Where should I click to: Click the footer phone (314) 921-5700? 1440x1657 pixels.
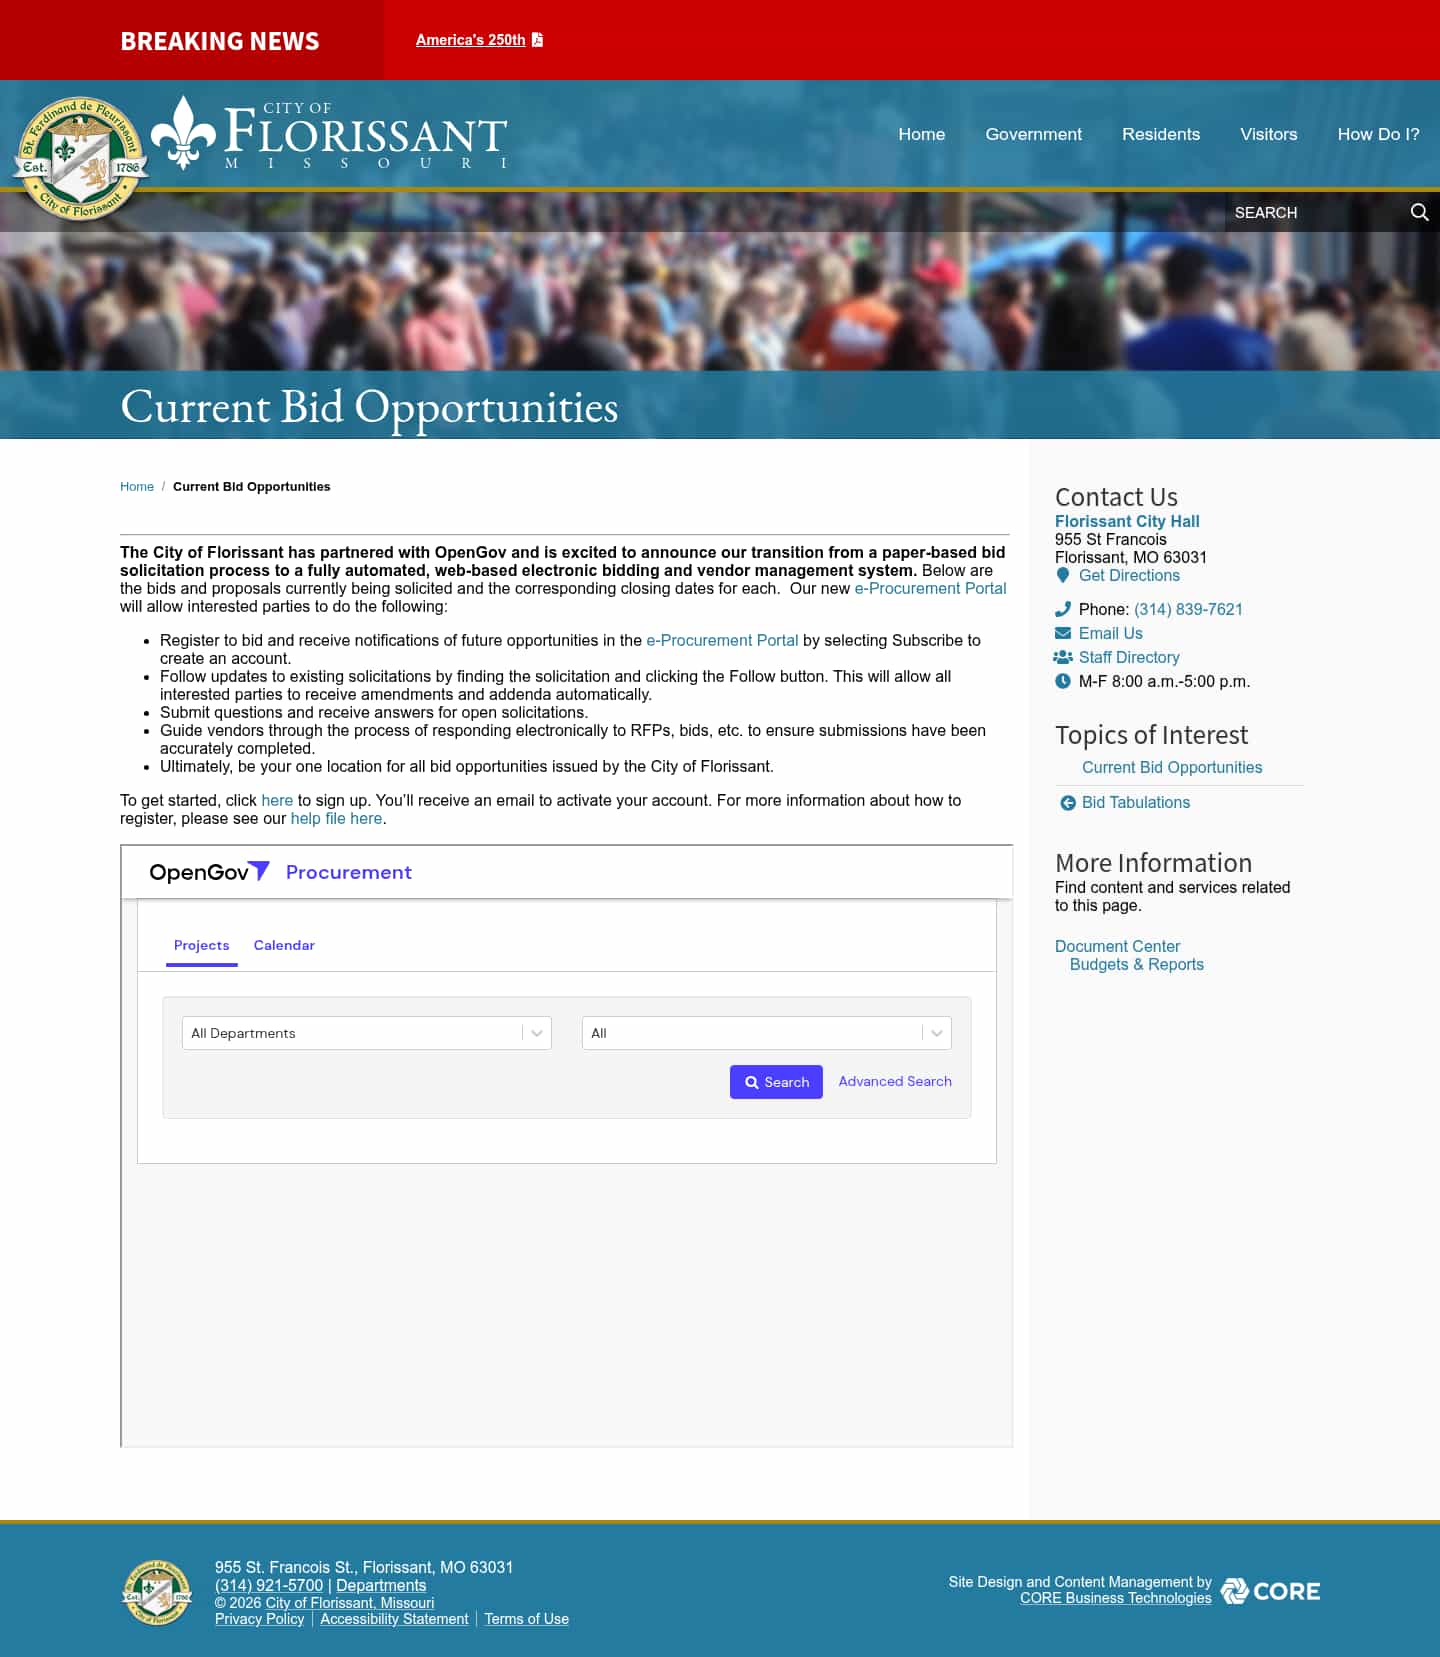(x=269, y=1585)
